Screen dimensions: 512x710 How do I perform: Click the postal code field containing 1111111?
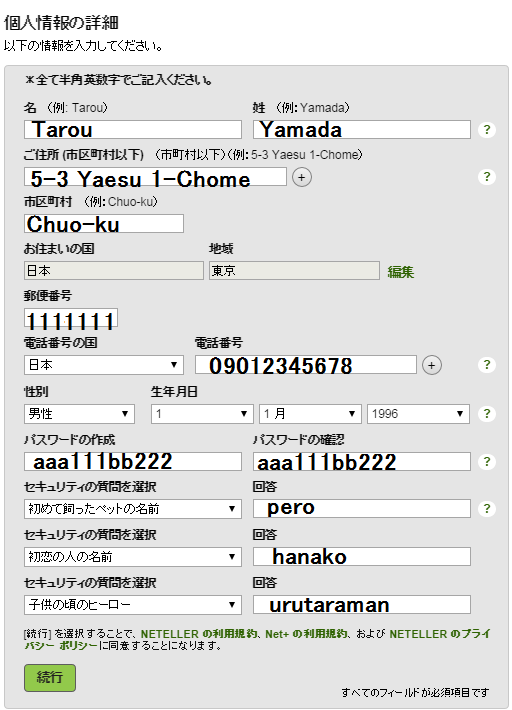pyautogui.click(x=71, y=318)
